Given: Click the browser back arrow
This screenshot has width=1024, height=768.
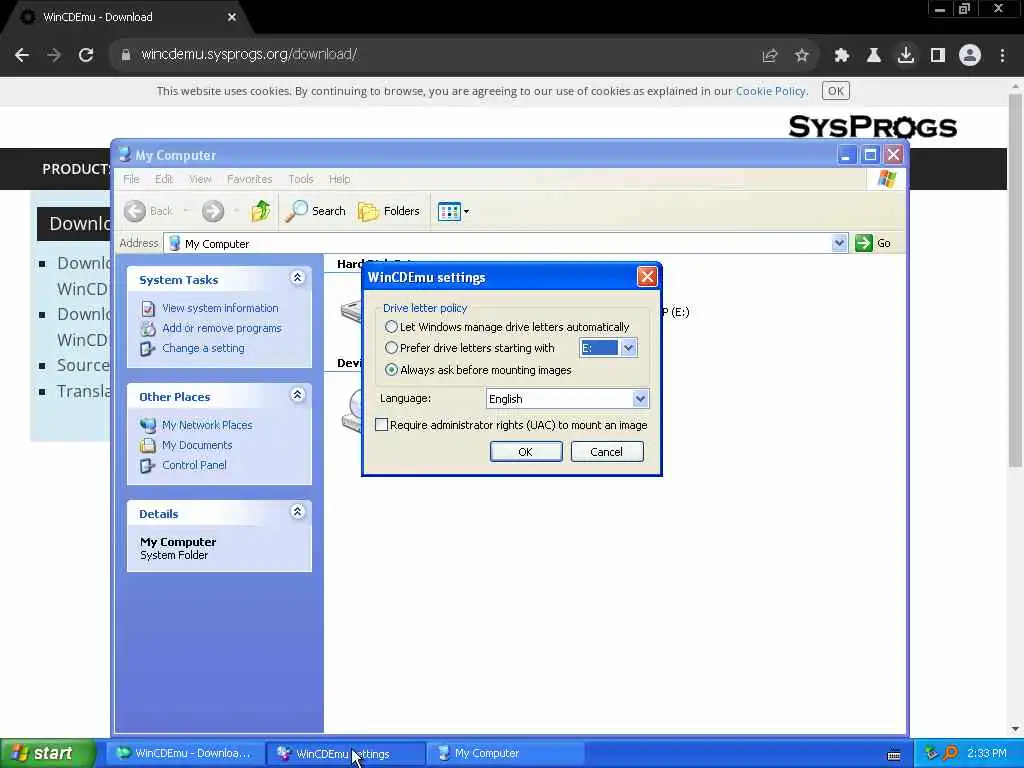Looking at the screenshot, I should pos(22,55).
